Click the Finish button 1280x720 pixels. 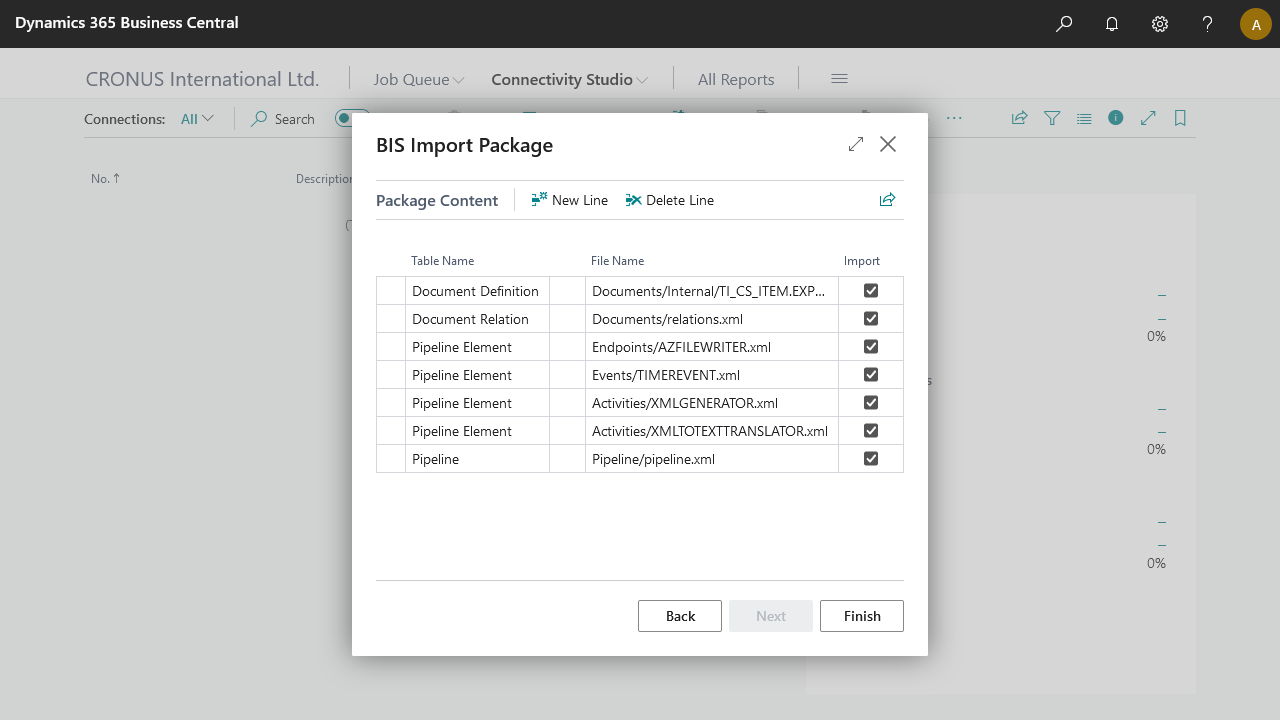pyautogui.click(x=862, y=616)
